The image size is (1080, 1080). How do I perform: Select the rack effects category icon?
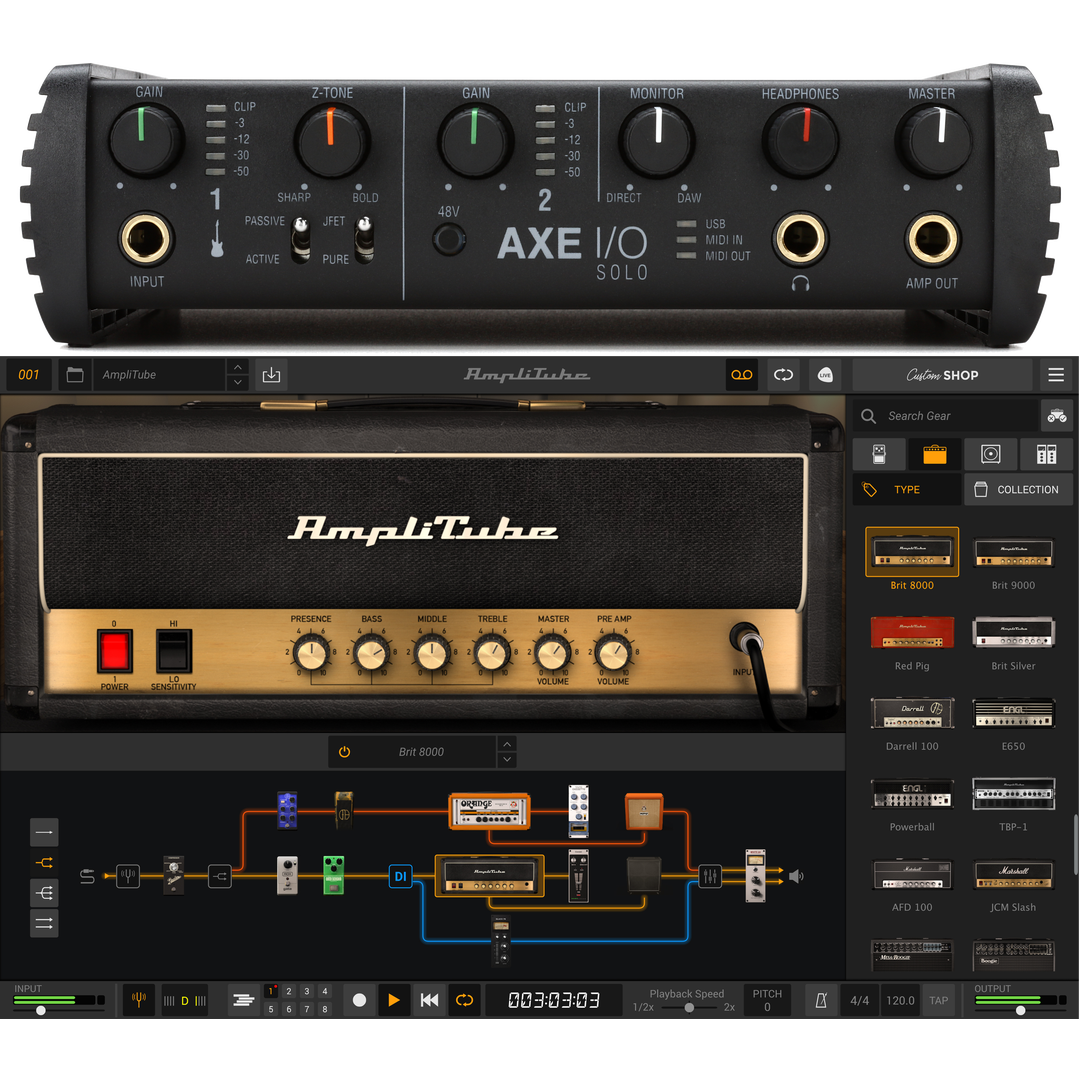tap(1046, 454)
